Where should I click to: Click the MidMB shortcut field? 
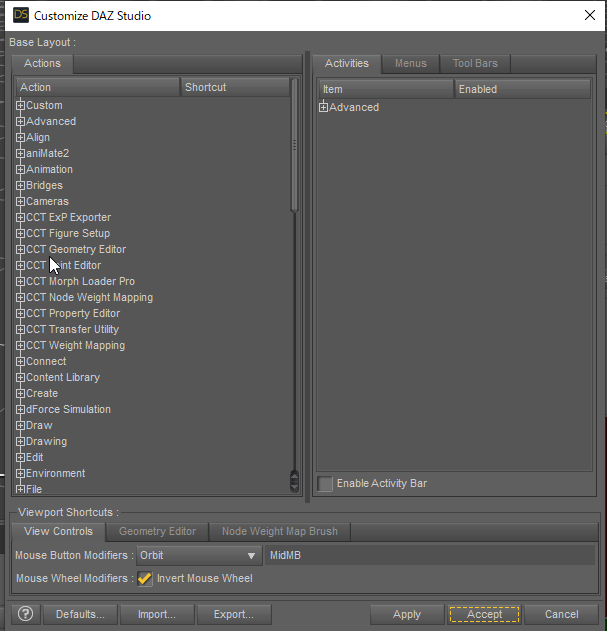click(x=430, y=555)
